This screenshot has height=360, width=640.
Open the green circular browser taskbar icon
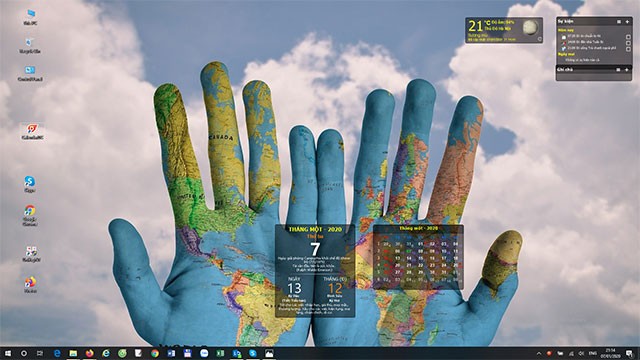pyautogui.click(x=122, y=353)
